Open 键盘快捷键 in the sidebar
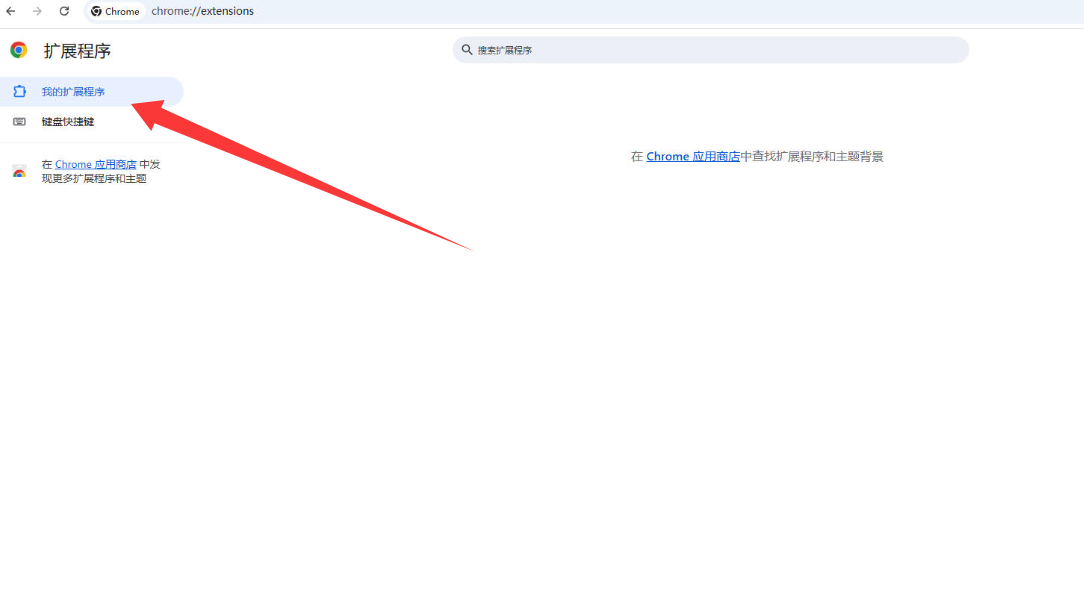Image resolution: width=1084 pixels, height=593 pixels. coord(91,122)
